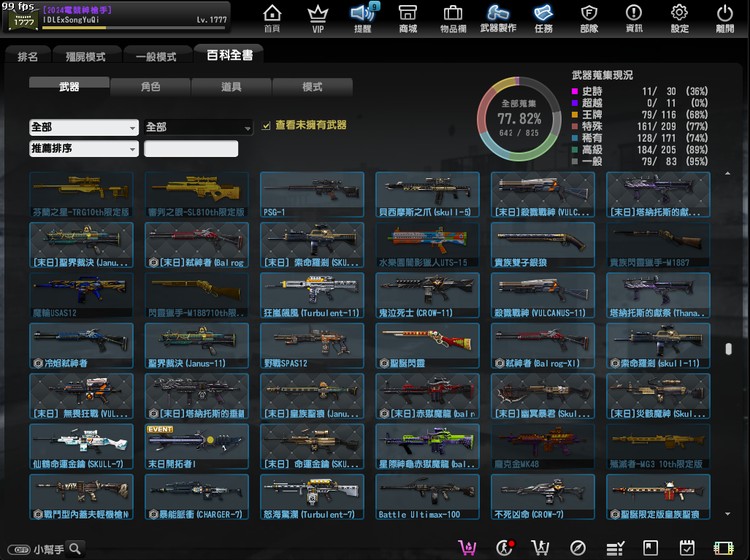Screen dimensions: 750x560
Task: Click the 王牌 orange color legend swatch
Action: 575,115
